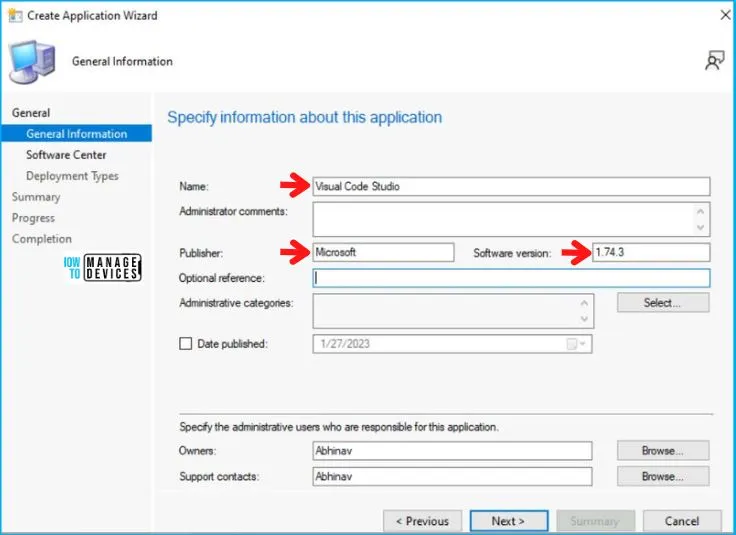The image size is (736, 535).
Task: Click the Optional reference input field
Action: coord(511,278)
